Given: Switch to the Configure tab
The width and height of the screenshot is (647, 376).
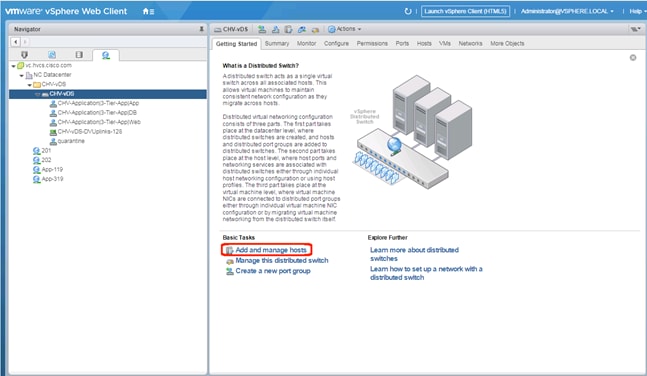Looking at the screenshot, I should 336,43.
